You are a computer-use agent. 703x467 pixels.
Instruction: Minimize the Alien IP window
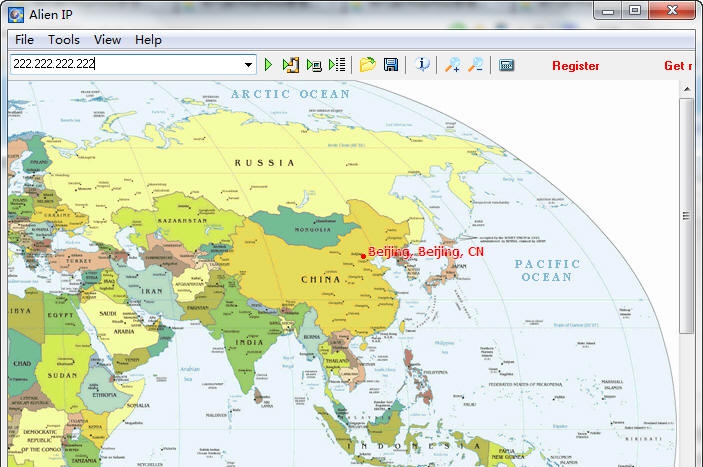(x=608, y=11)
